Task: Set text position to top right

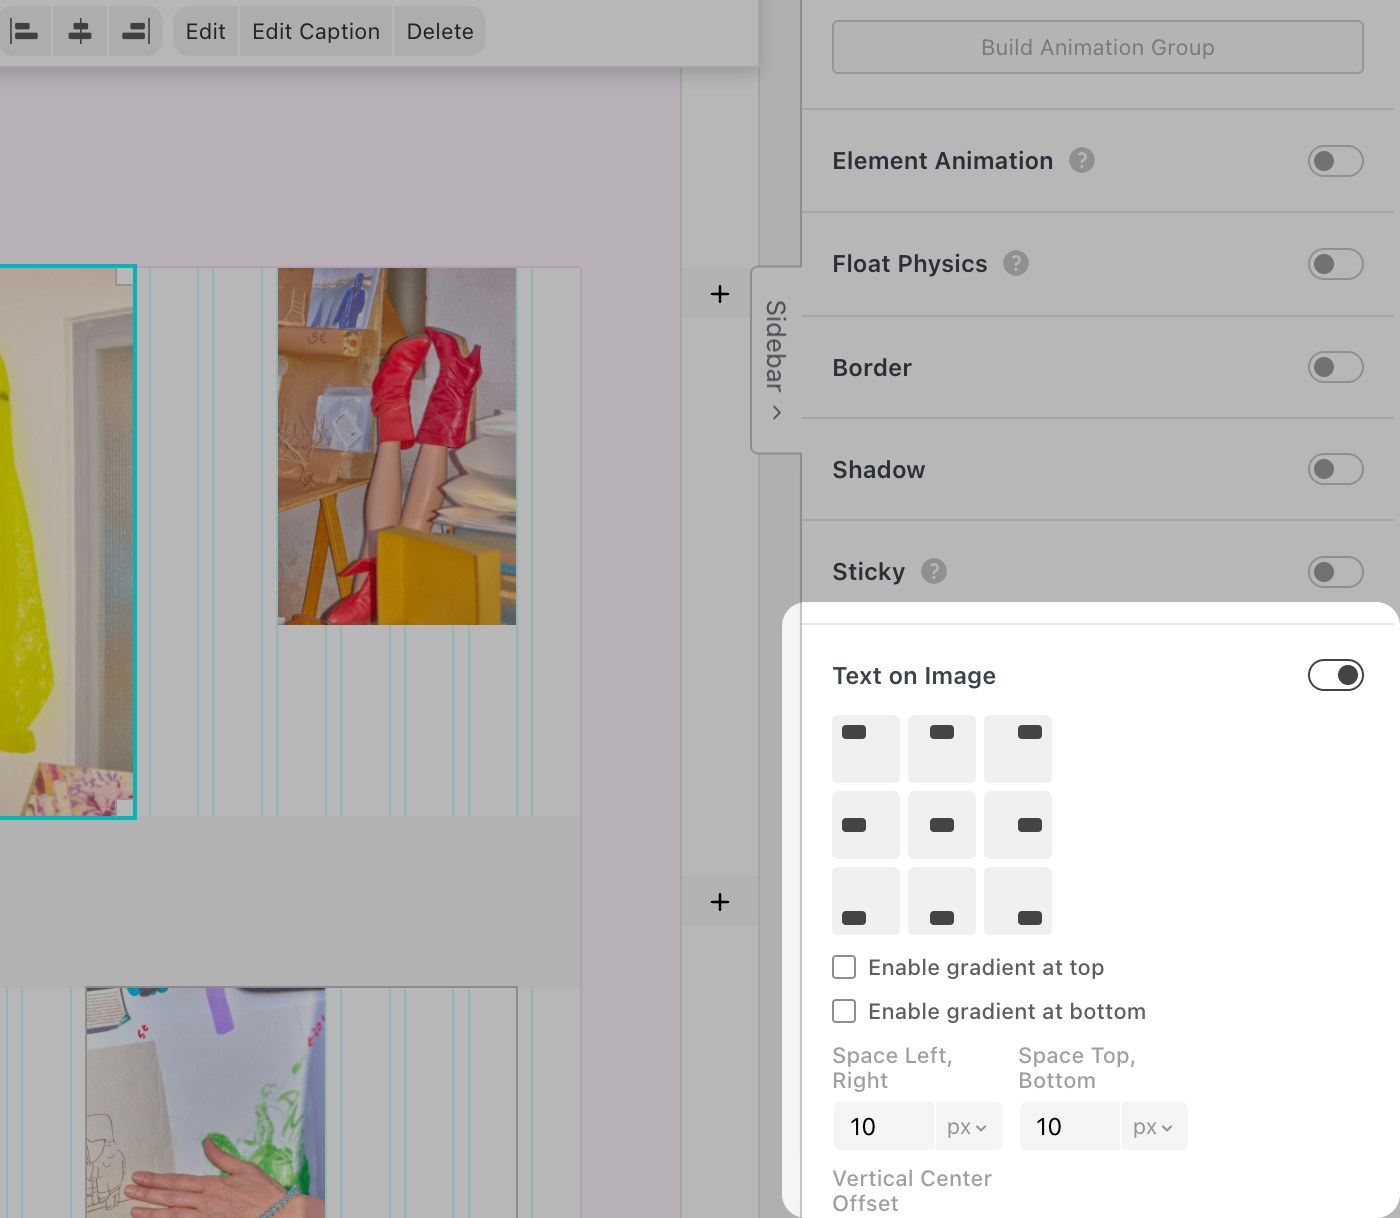Action: (1017, 749)
